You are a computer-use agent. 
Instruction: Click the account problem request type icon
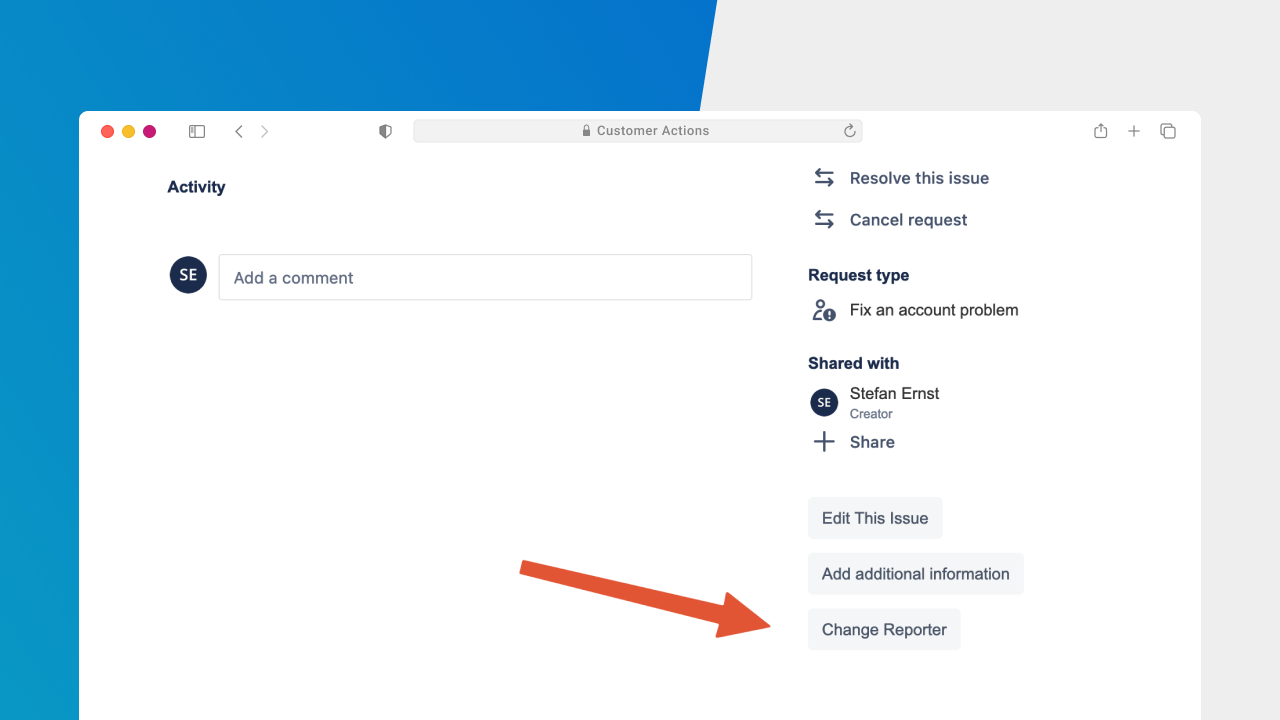point(824,310)
